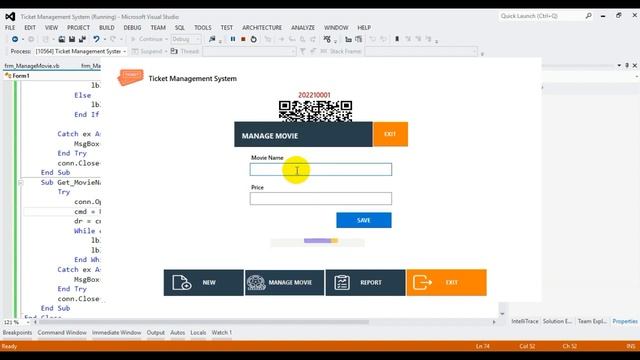
Task: Click the ticket logo of the app form
Action: 131,77
